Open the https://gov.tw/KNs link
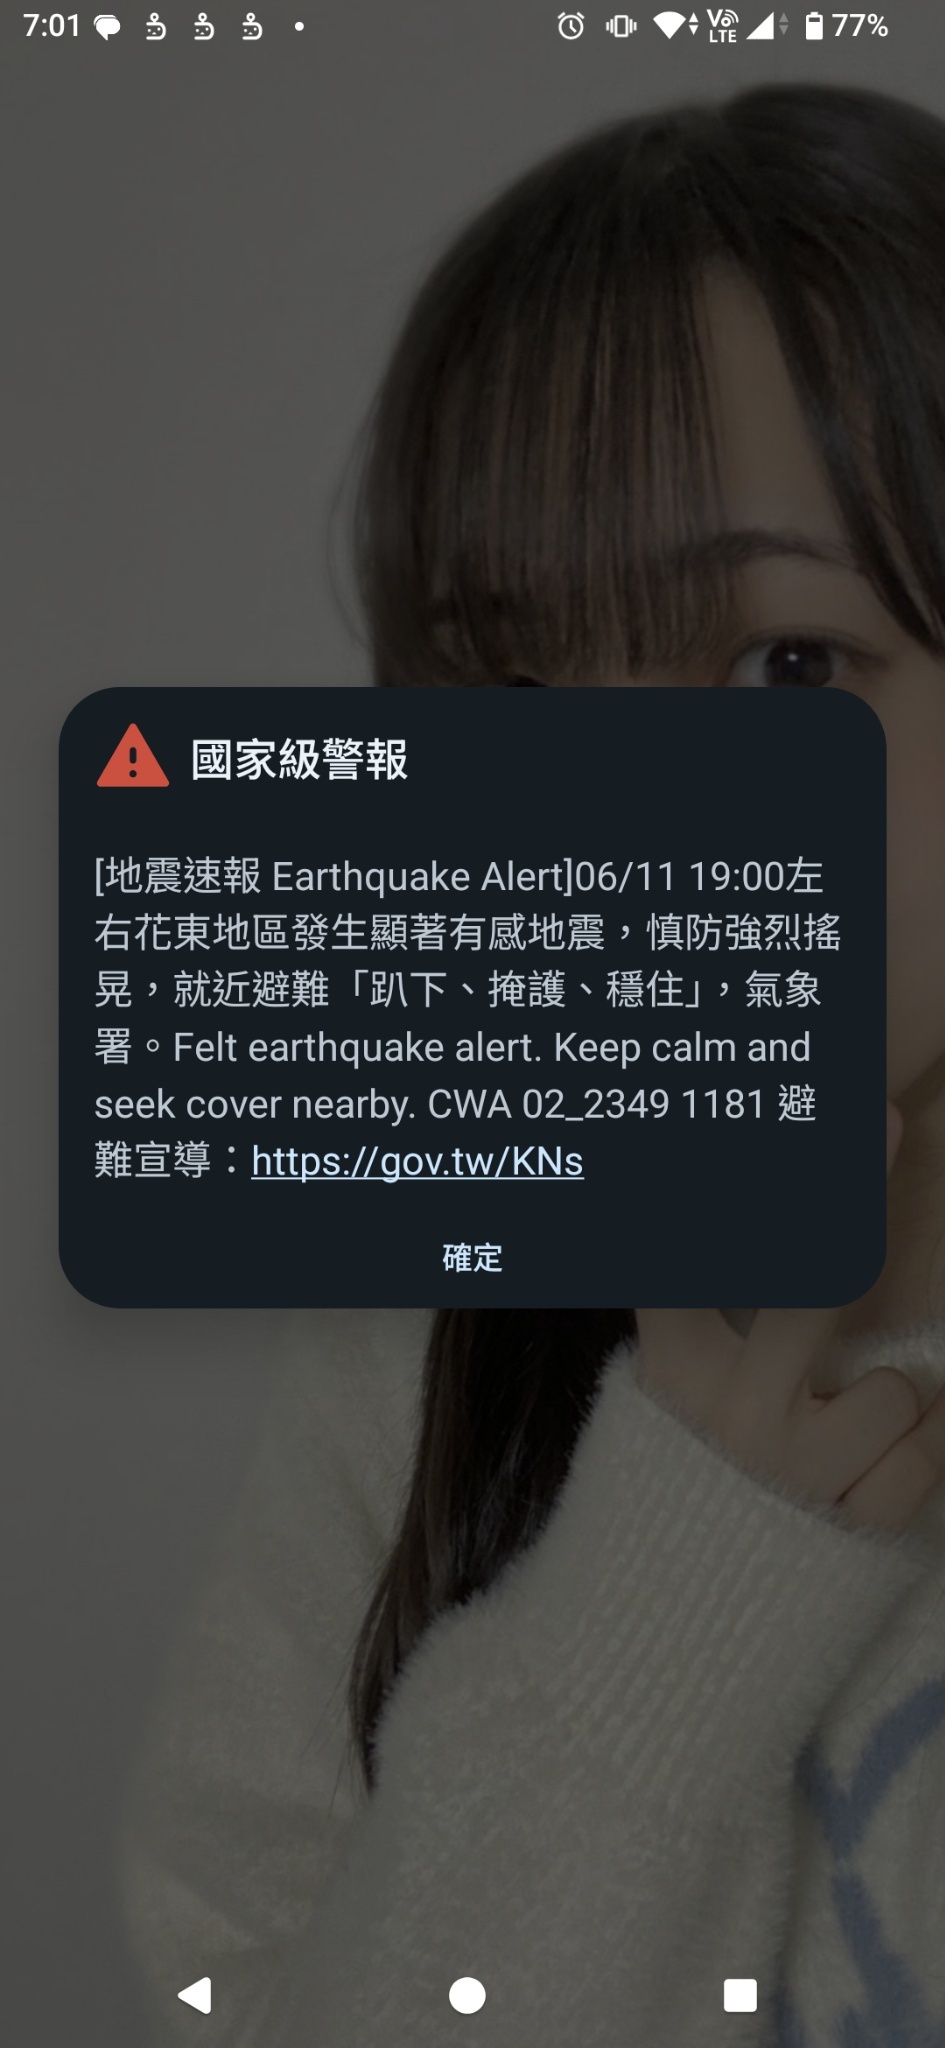Image resolution: width=945 pixels, height=2048 pixels. [417, 1161]
